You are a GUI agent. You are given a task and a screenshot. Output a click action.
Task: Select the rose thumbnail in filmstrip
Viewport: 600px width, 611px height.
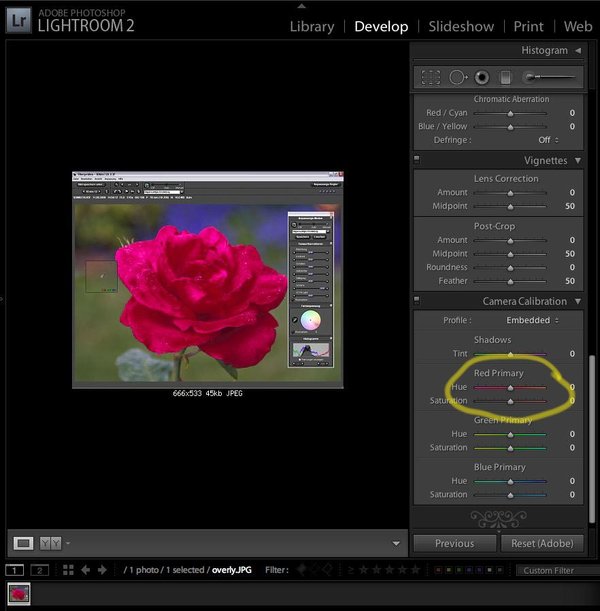pos(19,594)
